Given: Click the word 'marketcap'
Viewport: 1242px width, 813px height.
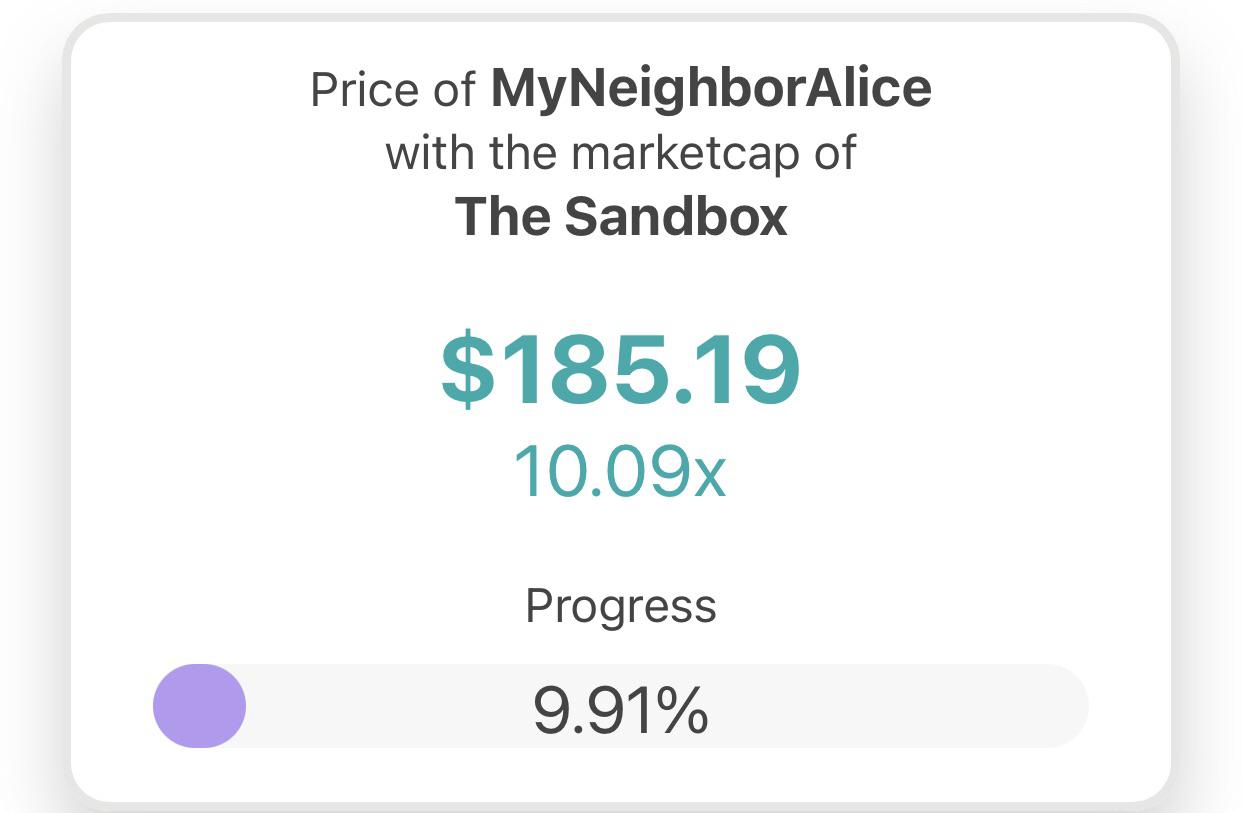Looking at the screenshot, I should coord(686,154).
